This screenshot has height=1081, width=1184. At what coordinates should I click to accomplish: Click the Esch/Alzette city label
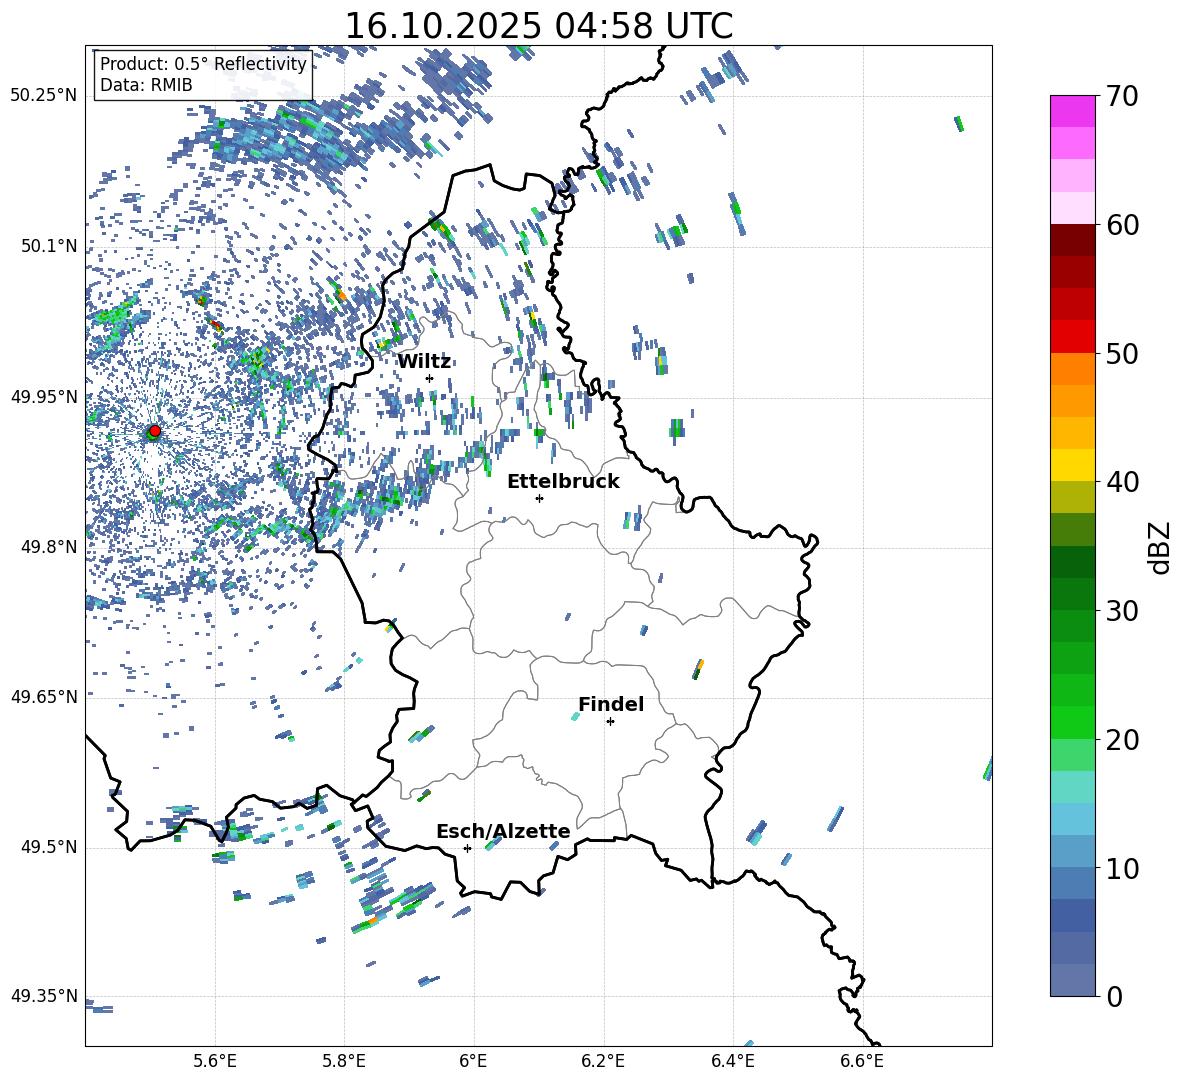point(503,831)
